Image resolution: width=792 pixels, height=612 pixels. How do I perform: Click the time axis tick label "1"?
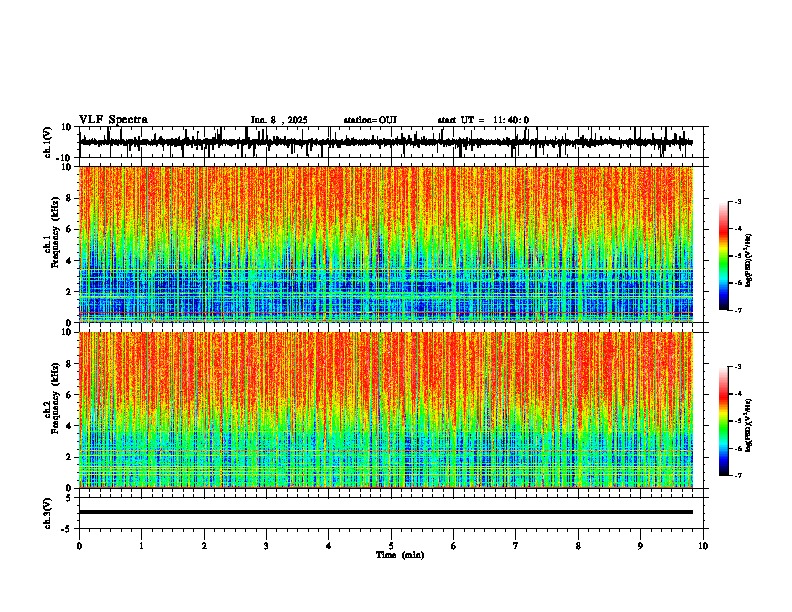click(x=141, y=546)
